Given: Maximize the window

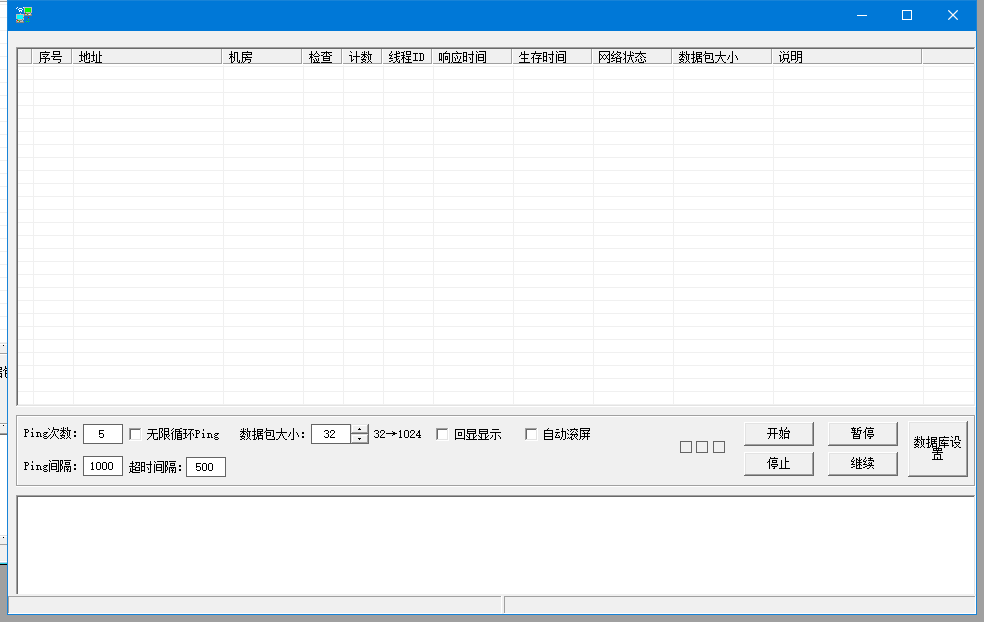Looking at the screenshot, I should 907,15.
